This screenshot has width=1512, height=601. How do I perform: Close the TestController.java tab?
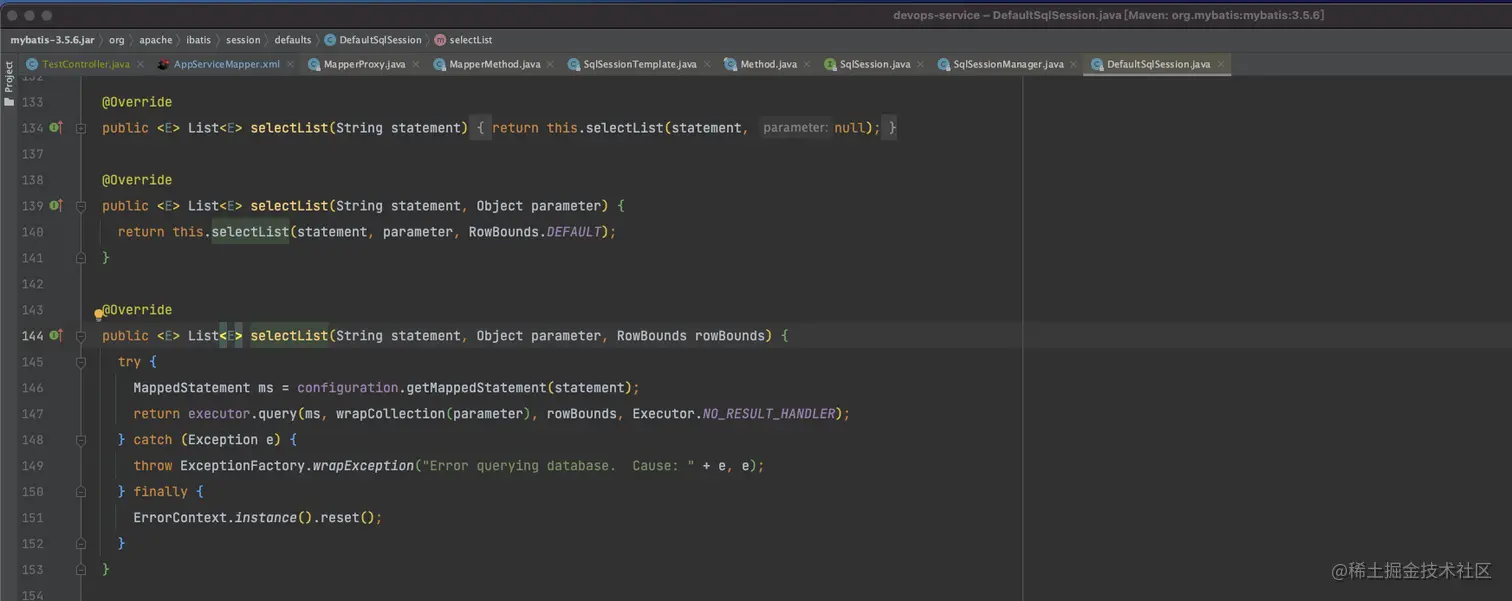click(x=139, y=64)
